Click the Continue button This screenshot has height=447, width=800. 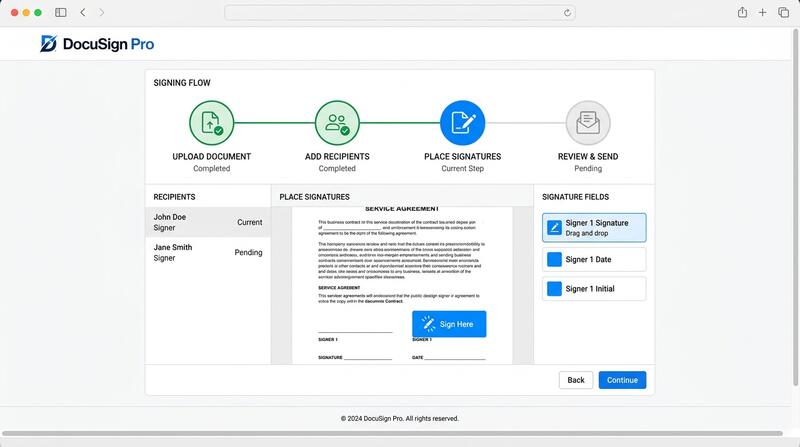click(x=622, y=380)
